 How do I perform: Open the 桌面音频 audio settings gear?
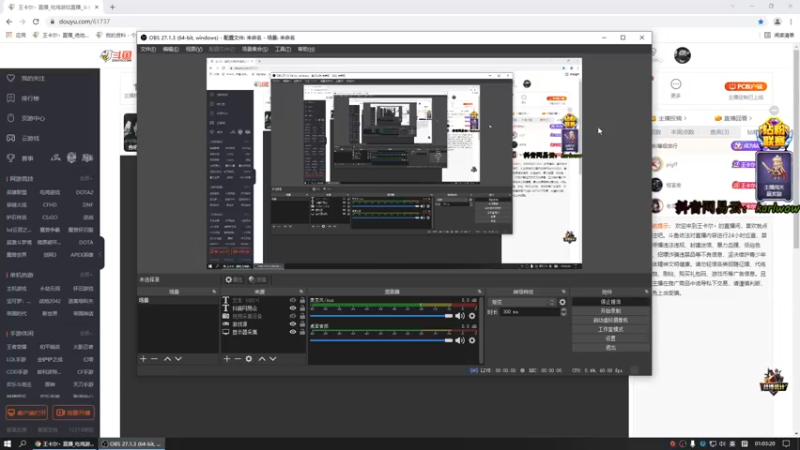tap(472, 340)
